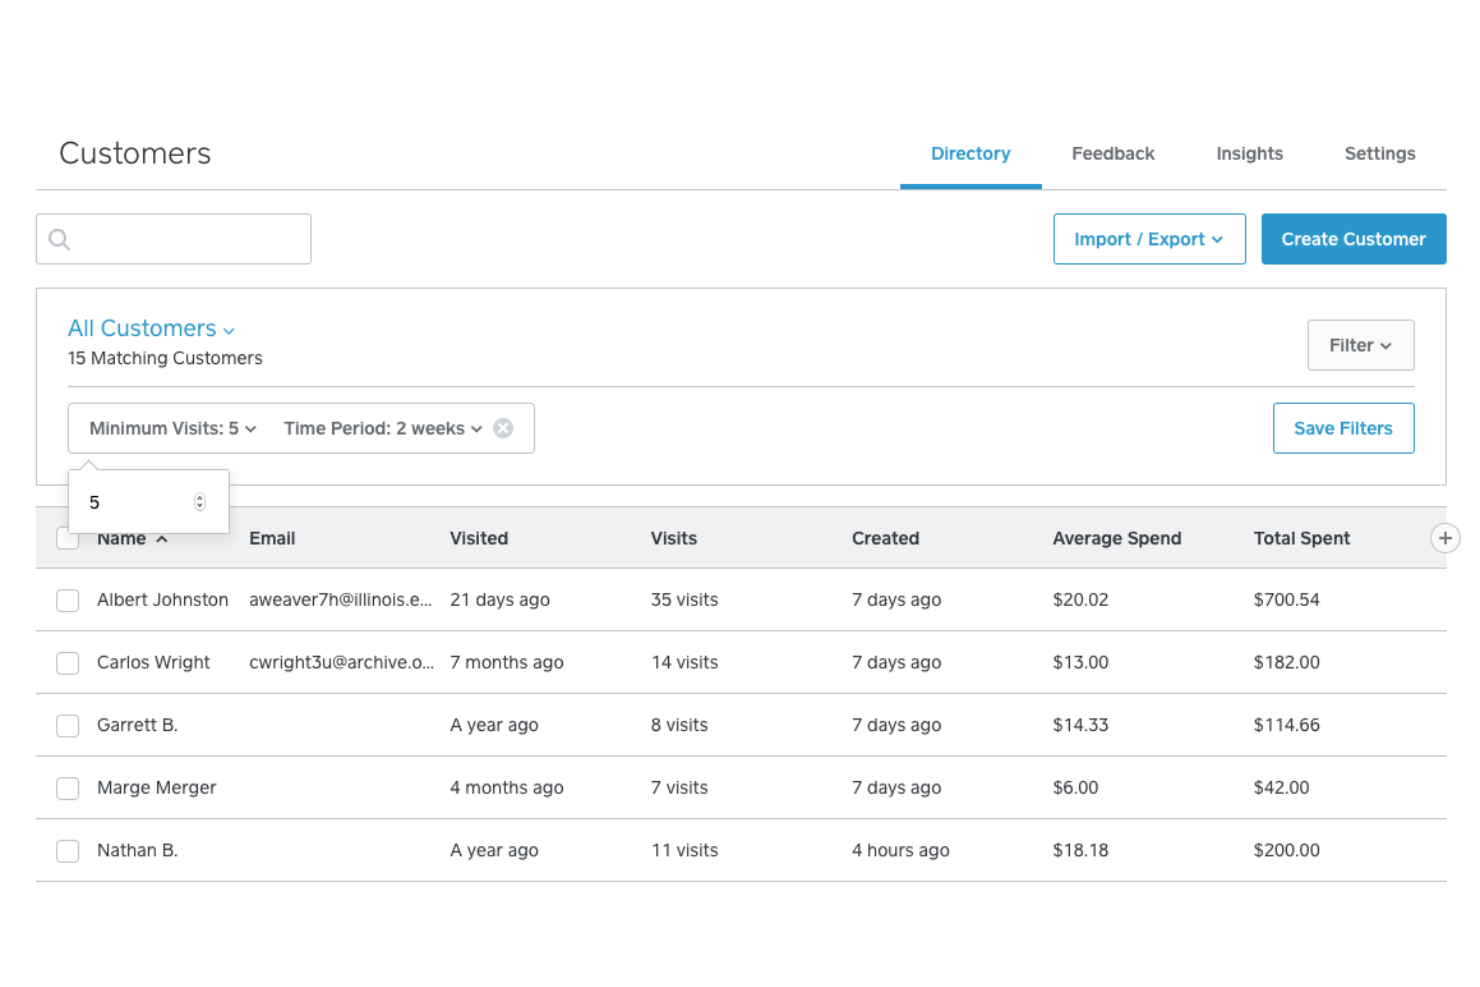Click the Create Customer button
The image size is (1480, 987).
point(1353,239)
